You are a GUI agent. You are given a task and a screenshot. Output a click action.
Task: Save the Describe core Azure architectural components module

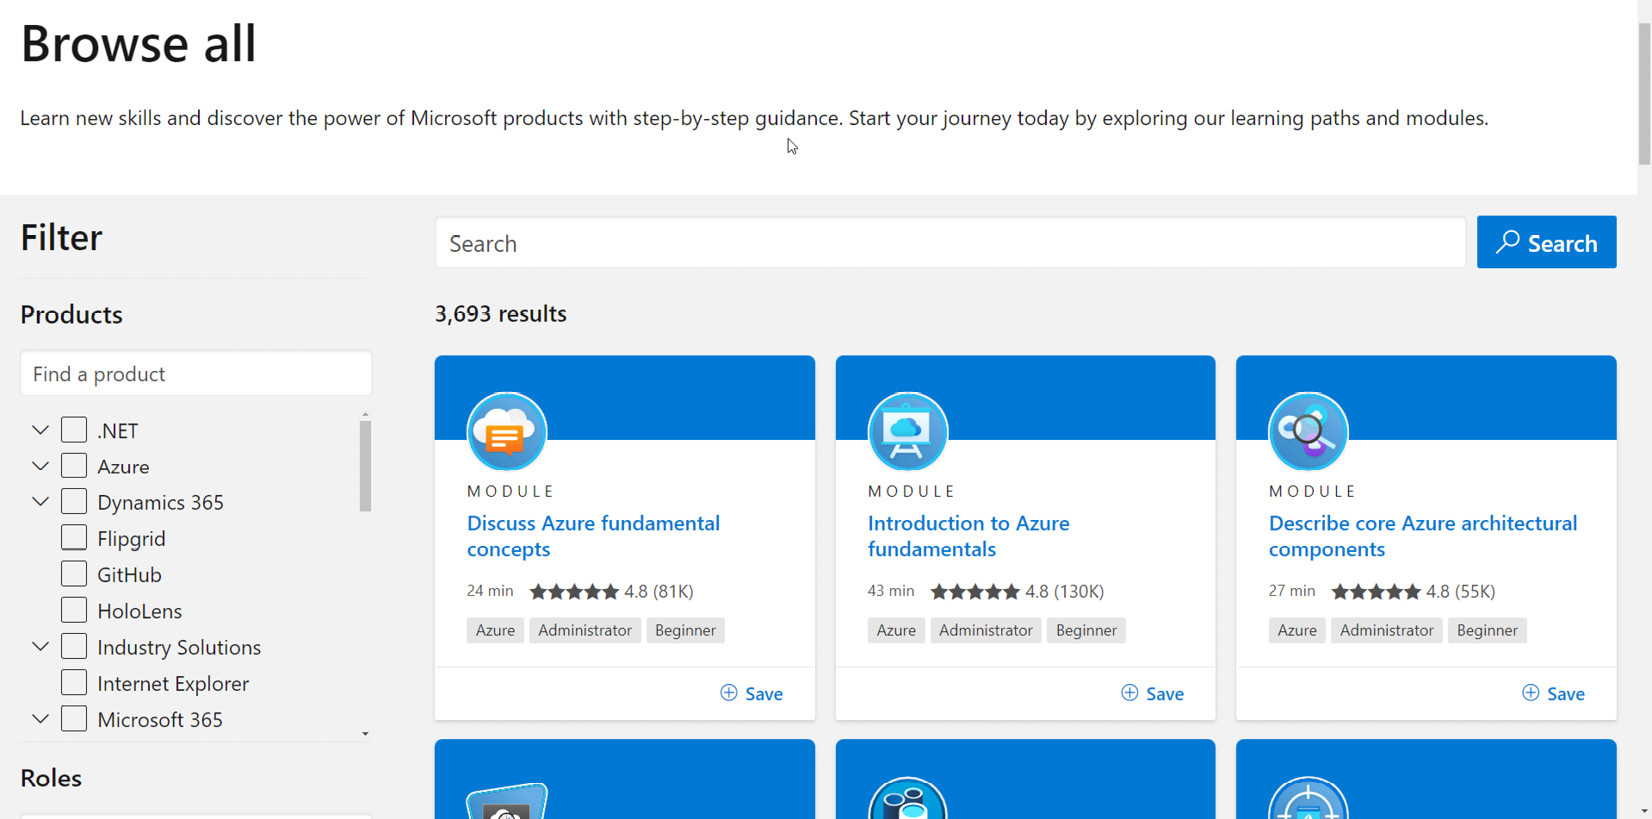coord(1554,693)
